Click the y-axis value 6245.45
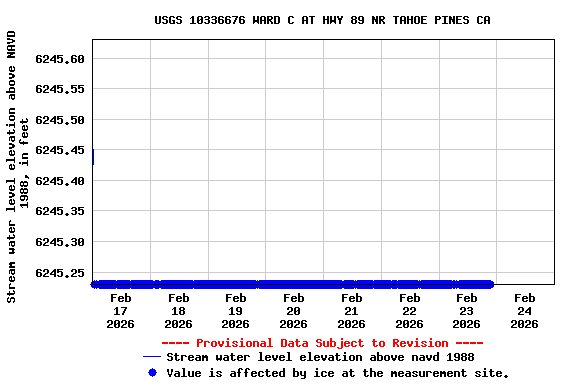This screenshot has height=384, width=576. 60,150
